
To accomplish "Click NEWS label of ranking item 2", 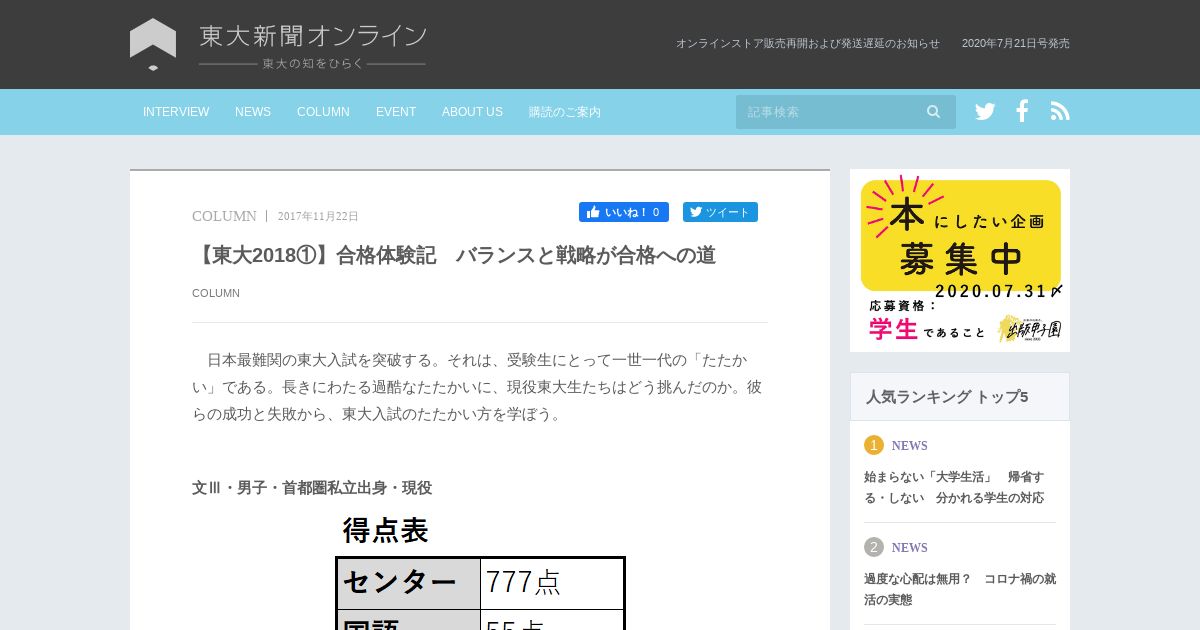I will coord(910,548).
